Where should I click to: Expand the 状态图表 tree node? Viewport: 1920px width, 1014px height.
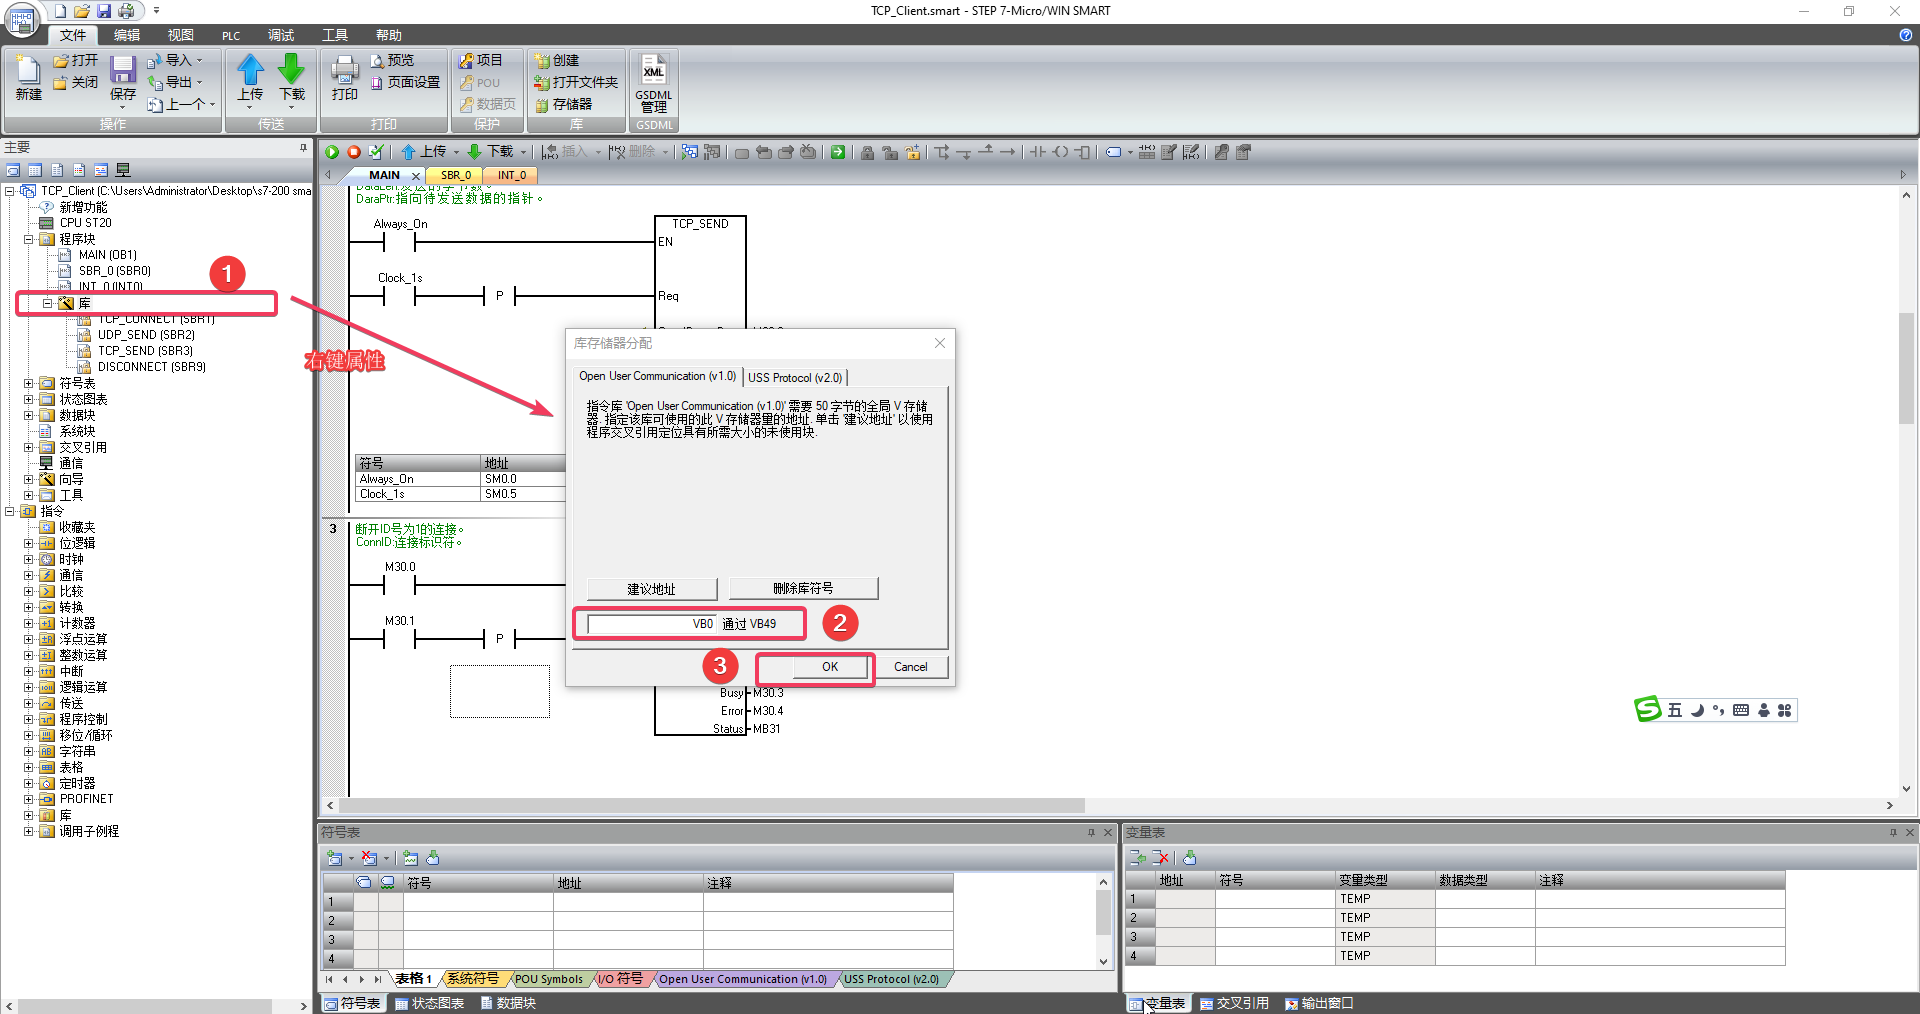point(28,399)
